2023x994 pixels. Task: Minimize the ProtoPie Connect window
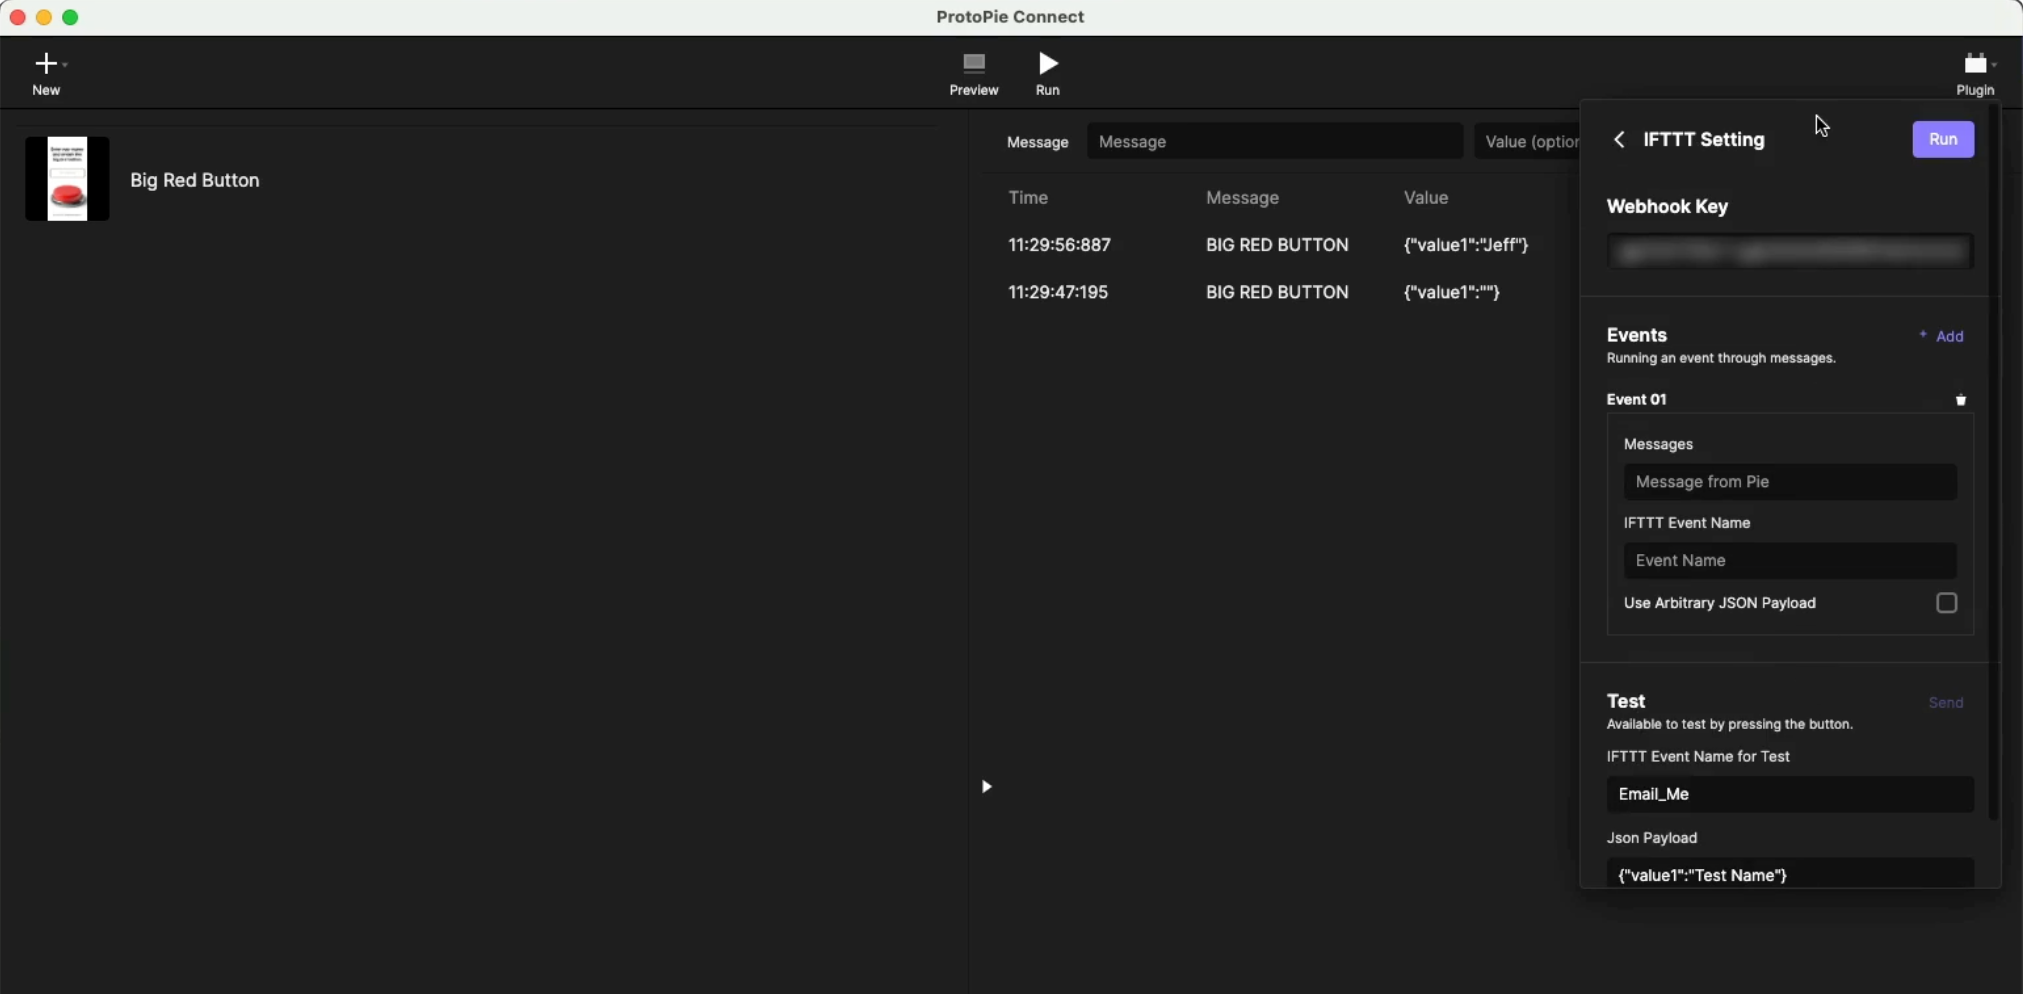point(44,17)
